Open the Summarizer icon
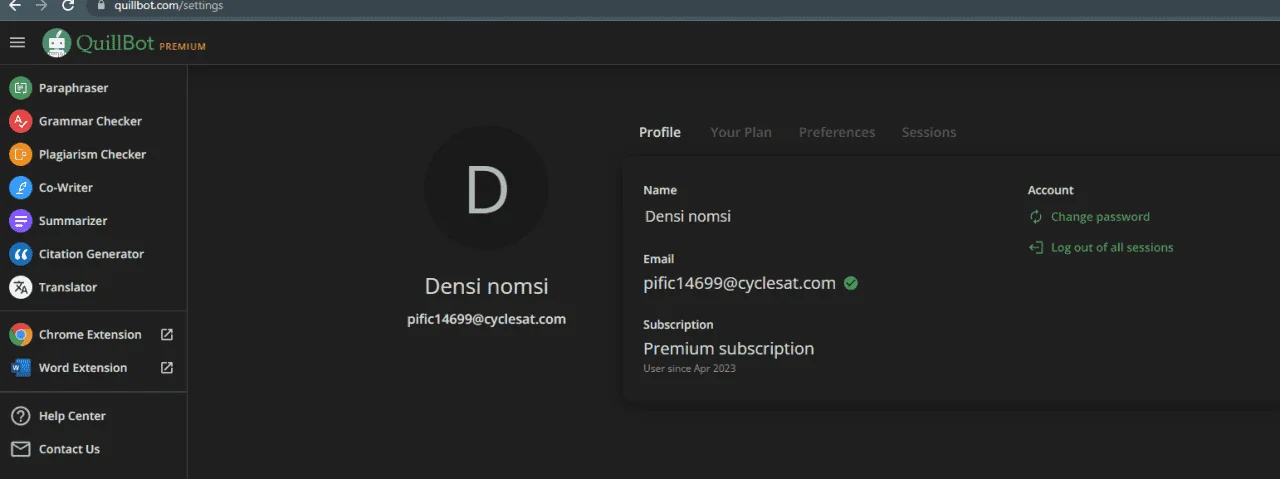This screenshot has width=1280, height=479. pyautogui.click(x=20, y=220)
